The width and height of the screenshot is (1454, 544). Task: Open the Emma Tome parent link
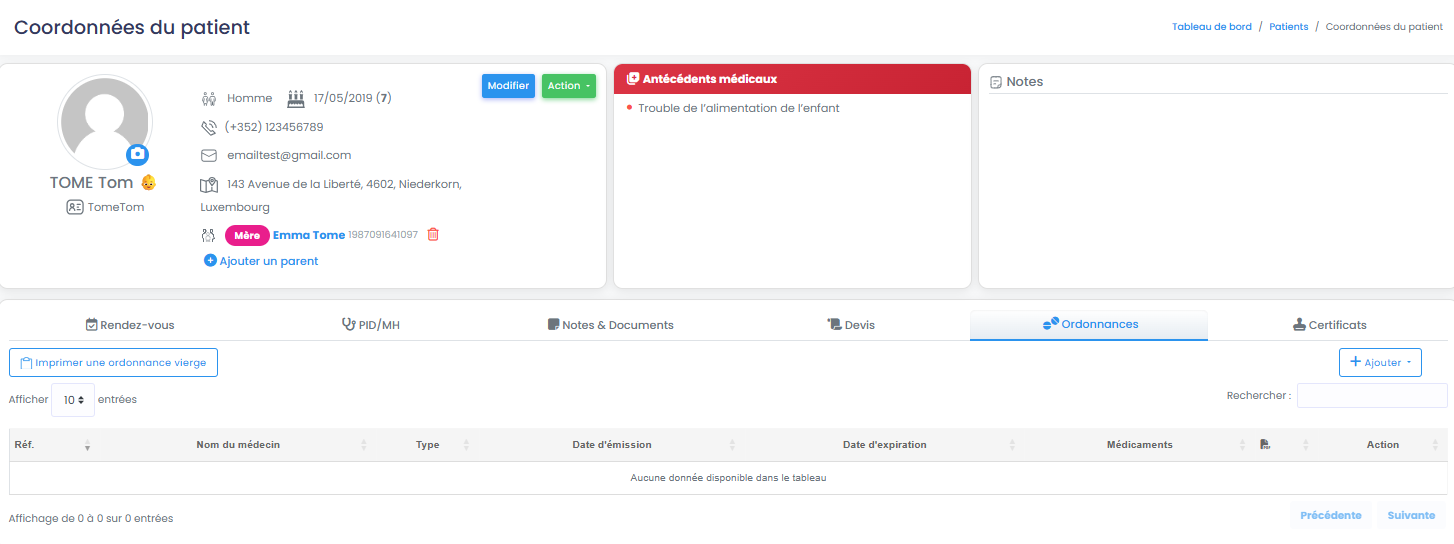(x=309, y=235)
